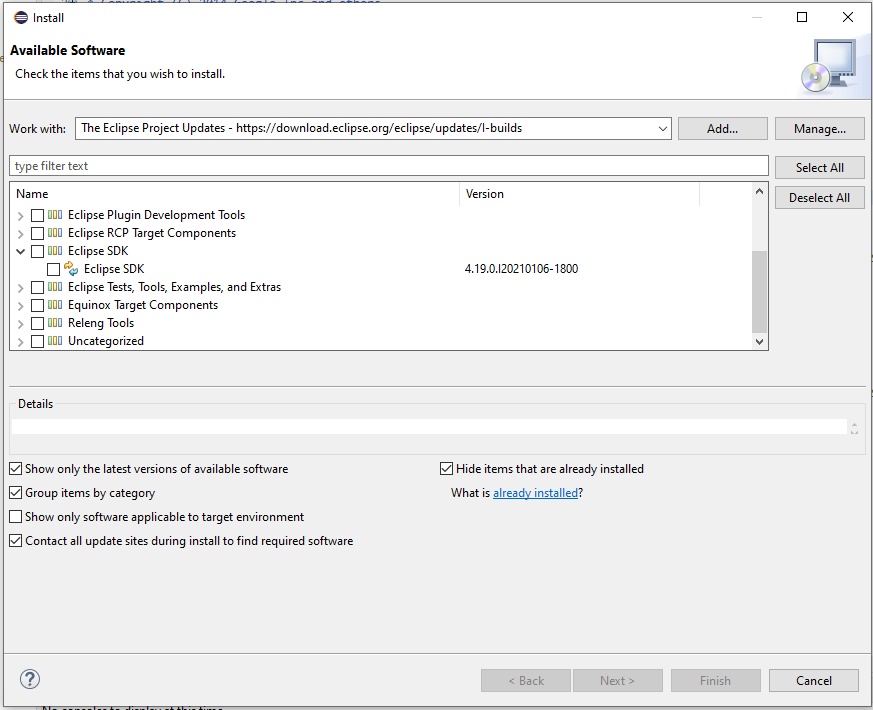Collapse the Eclipse SDK category
873x710 pixels.
[x=21, y=252]
